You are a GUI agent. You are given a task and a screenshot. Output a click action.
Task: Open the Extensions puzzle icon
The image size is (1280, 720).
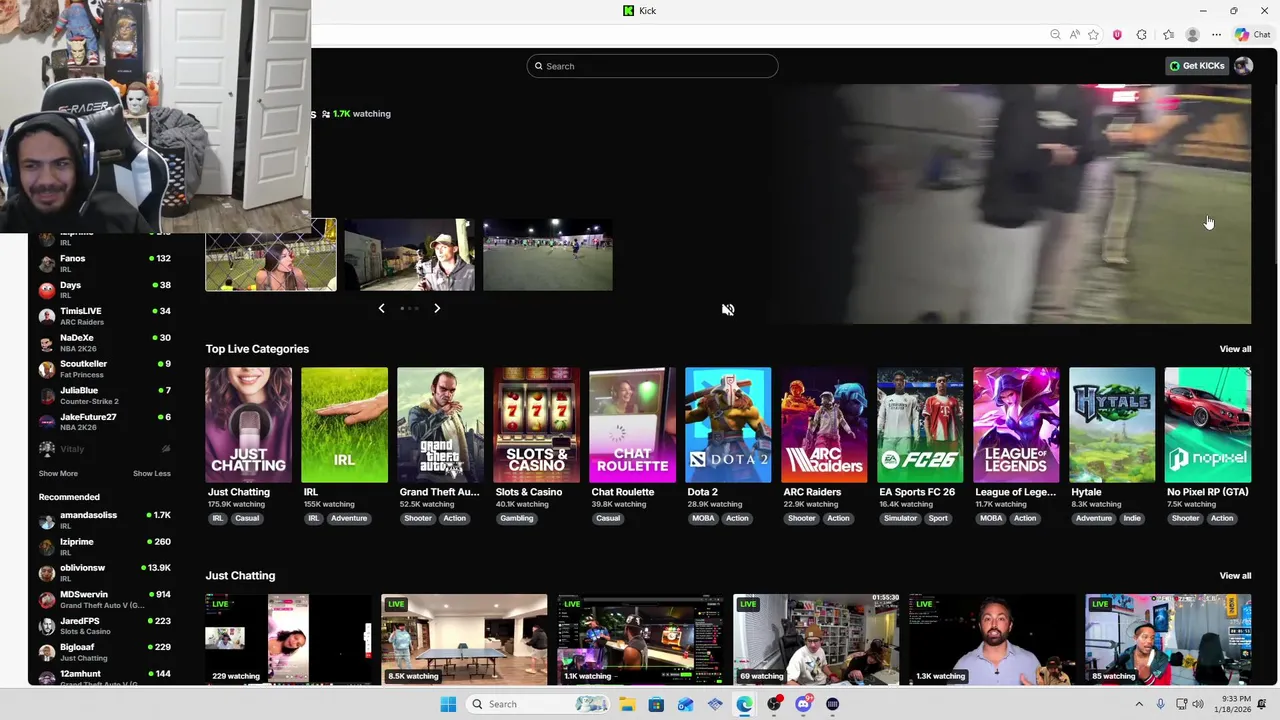tap(1141, 35)
